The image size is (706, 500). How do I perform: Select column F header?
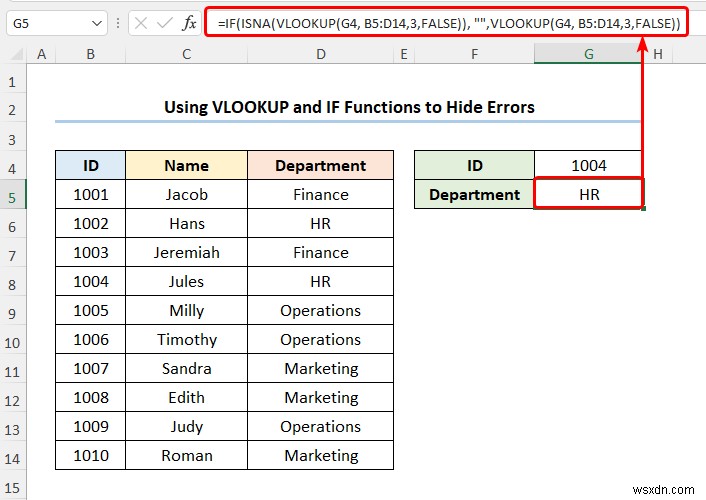coord(474,55)
